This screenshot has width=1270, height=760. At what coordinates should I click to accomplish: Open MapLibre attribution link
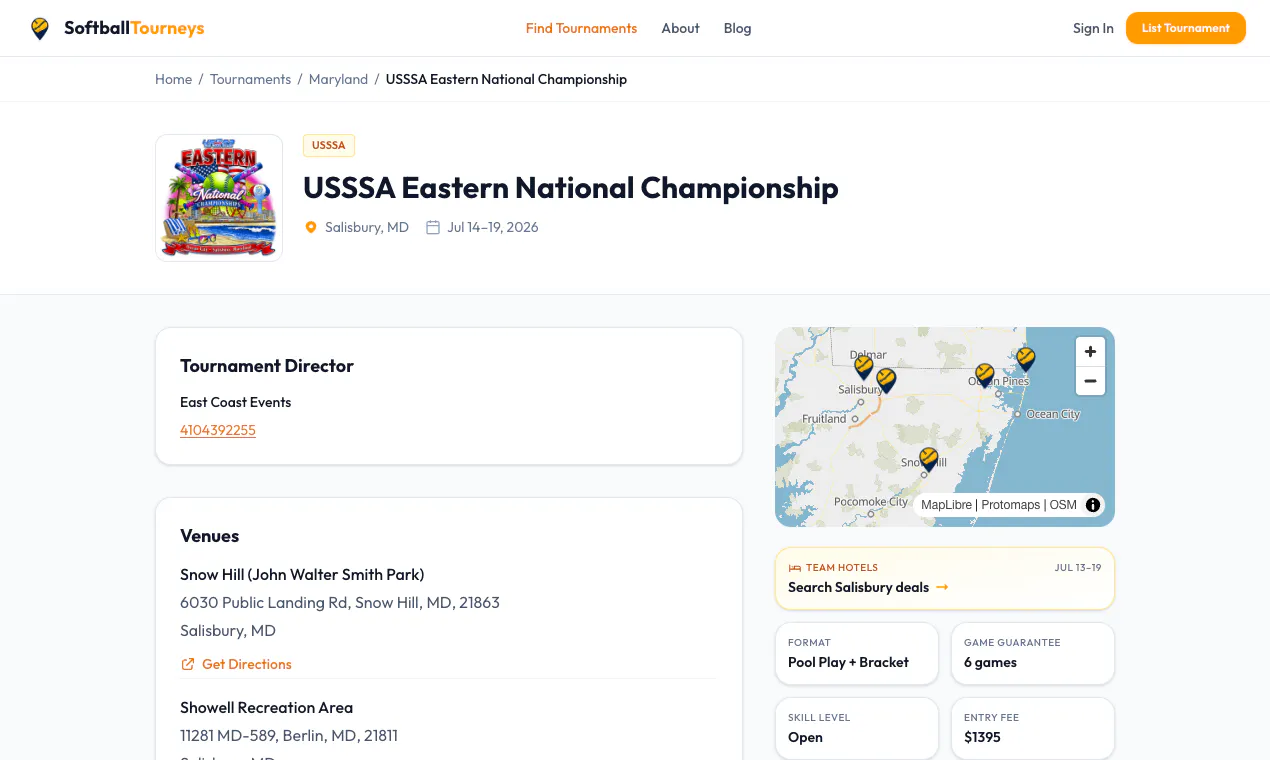(946, 505)
